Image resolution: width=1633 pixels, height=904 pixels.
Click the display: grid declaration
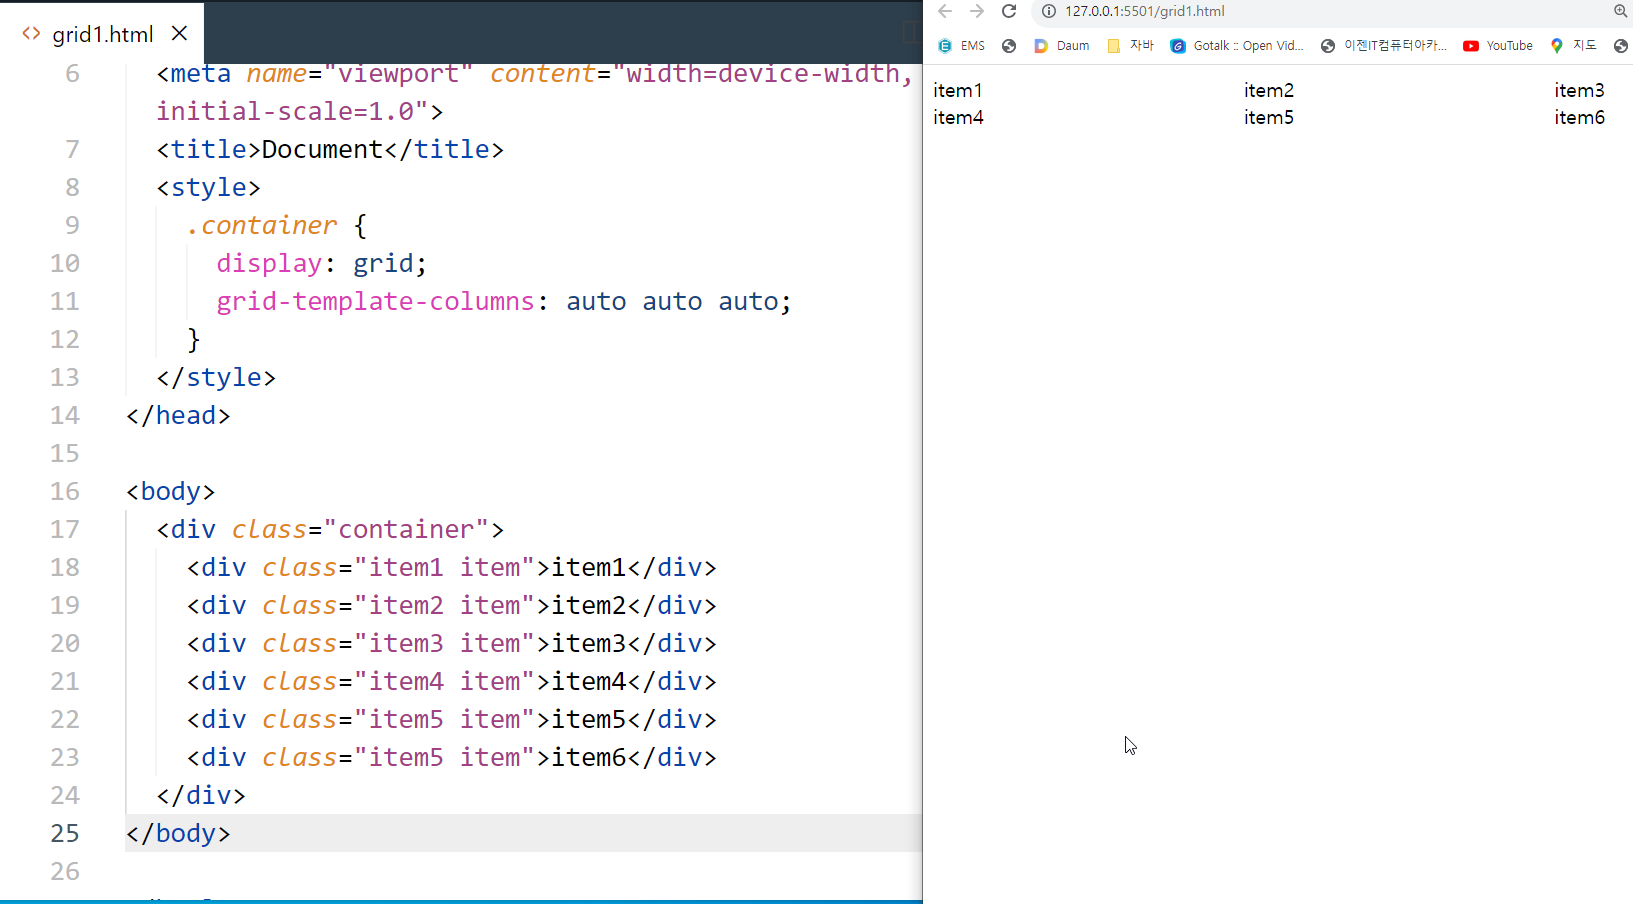pyautogui.click(x=322, y=263)
